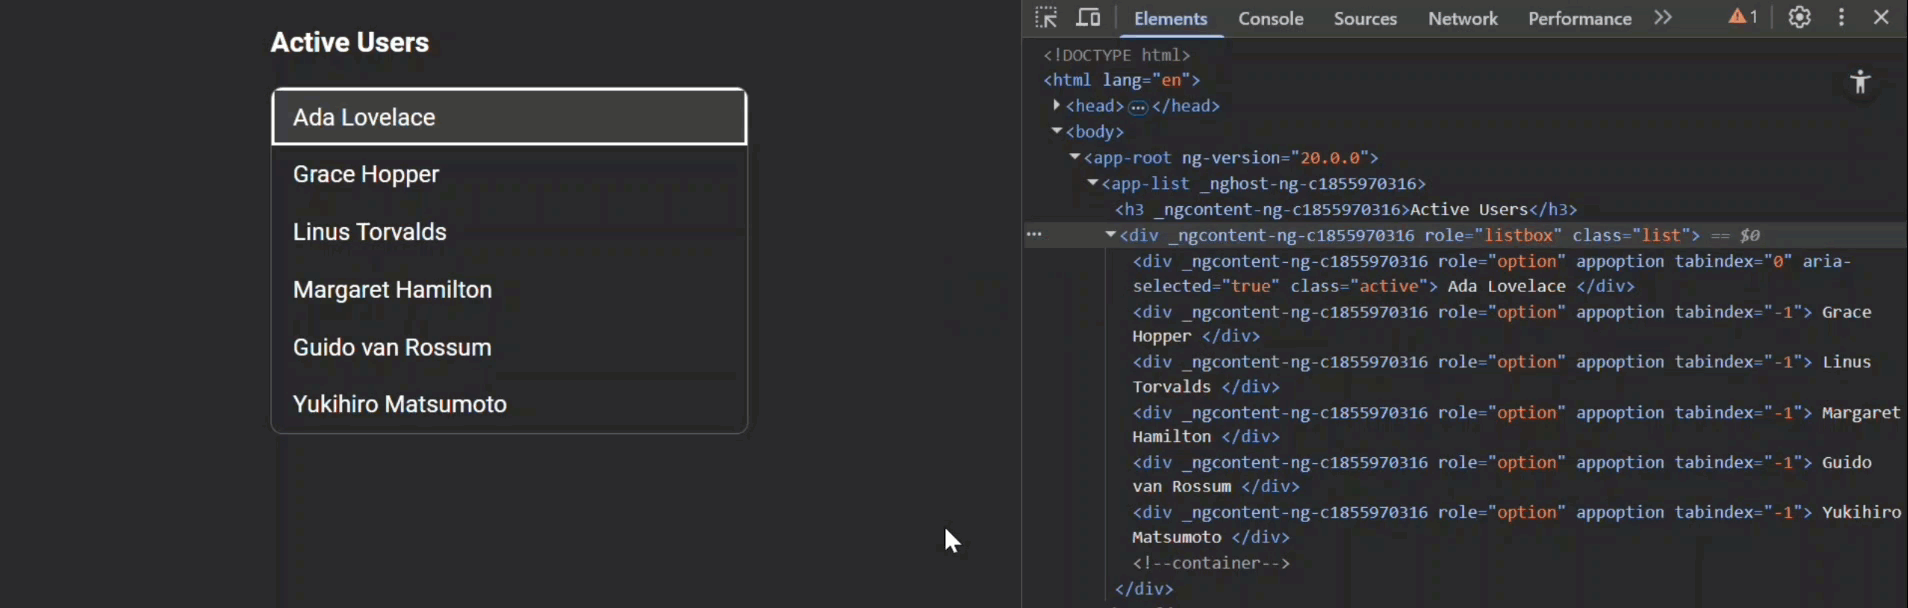Screen dimensions: 1908x608
Task: Select the html lang="en" node
Action: pyautogui.click(x=1122, y=80)
